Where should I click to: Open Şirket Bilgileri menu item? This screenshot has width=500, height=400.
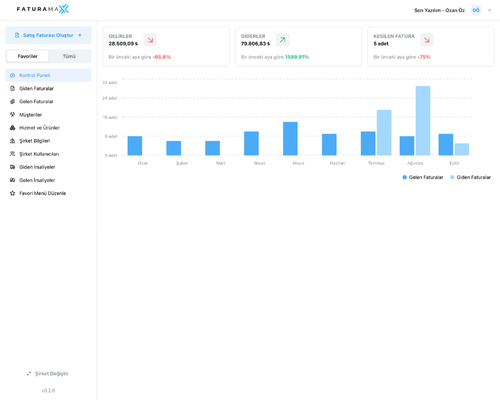[48, 141]
